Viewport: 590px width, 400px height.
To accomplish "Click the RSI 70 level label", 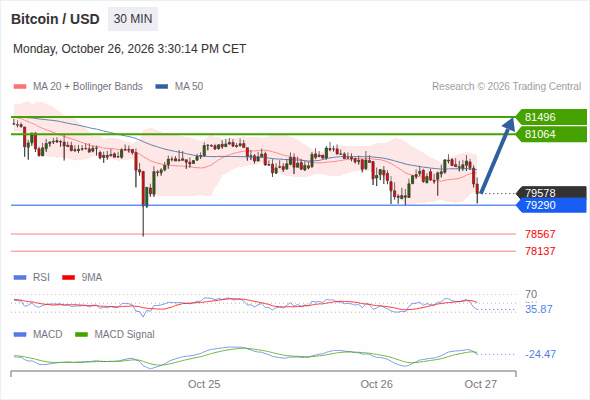I will (531, 294).
